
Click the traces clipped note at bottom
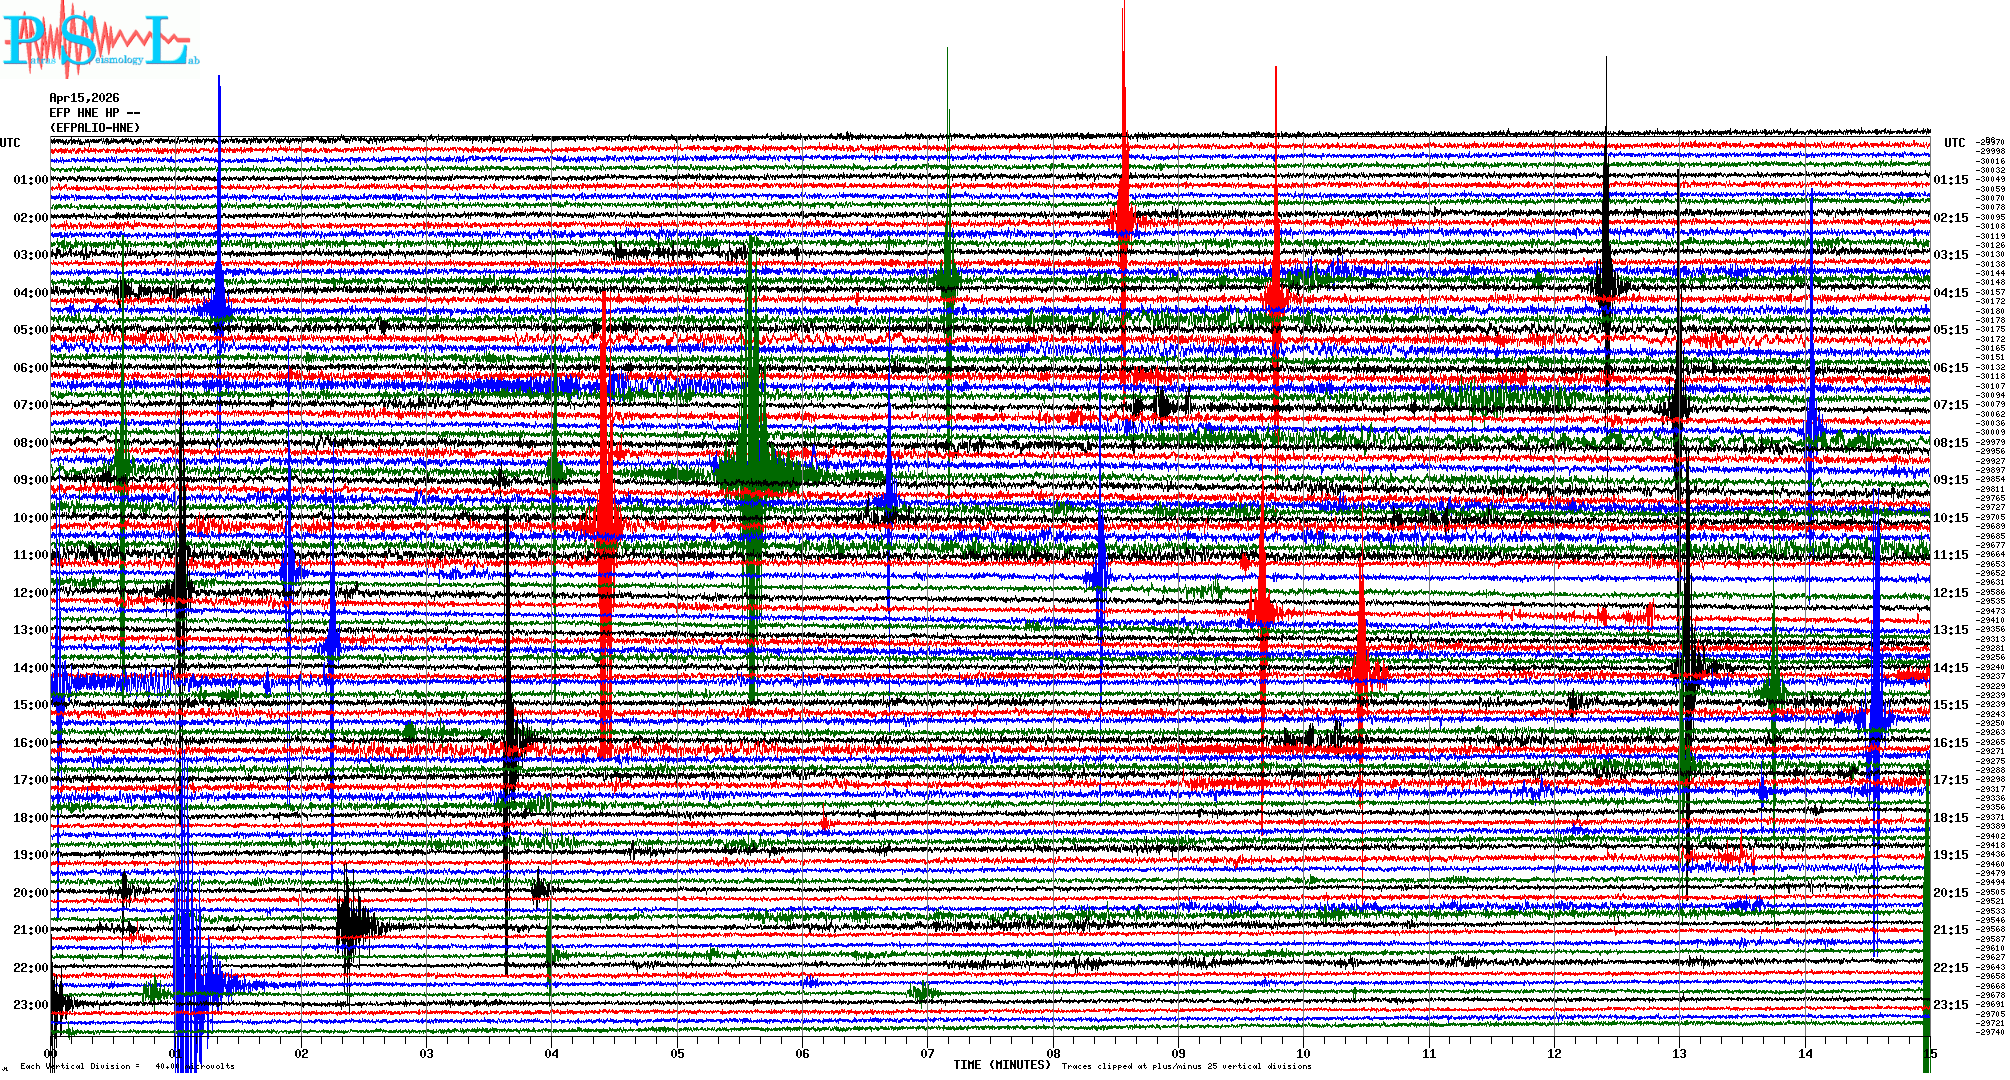[x=1186, y=1066]
